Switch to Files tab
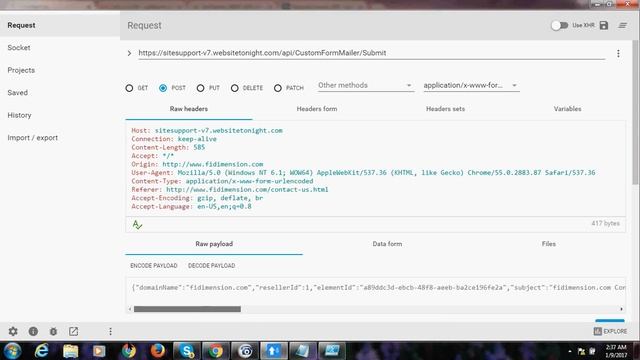 click(549, 244)
